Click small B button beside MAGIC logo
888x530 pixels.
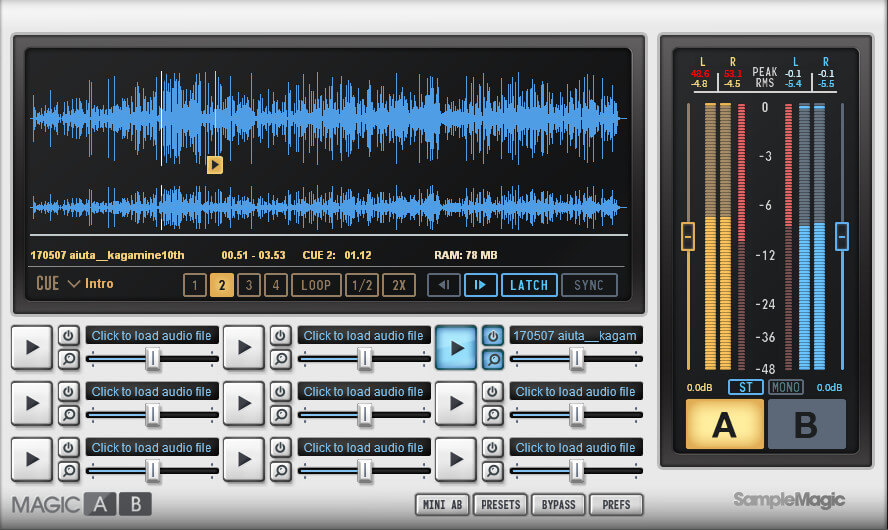(x=136, y=504)
